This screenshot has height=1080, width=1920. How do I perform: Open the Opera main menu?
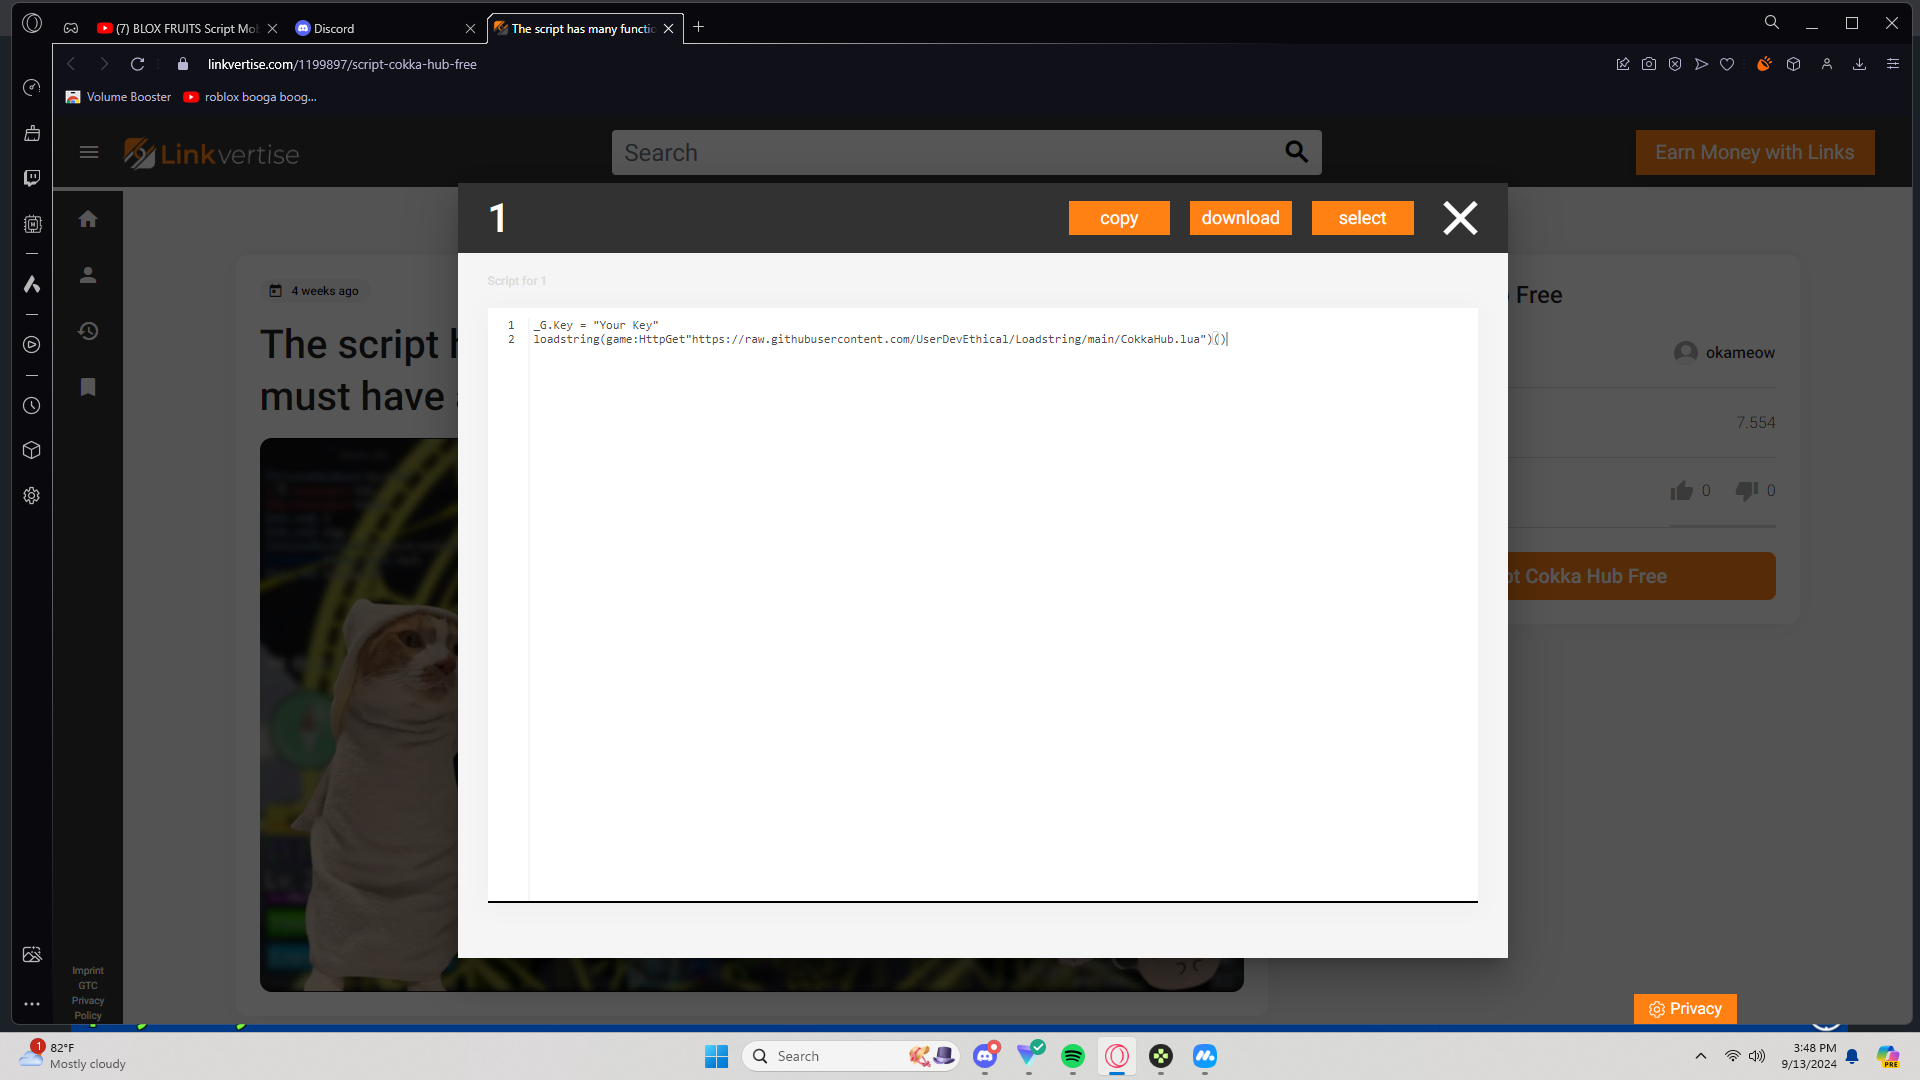pyautogui.click(x=32, y=23)
